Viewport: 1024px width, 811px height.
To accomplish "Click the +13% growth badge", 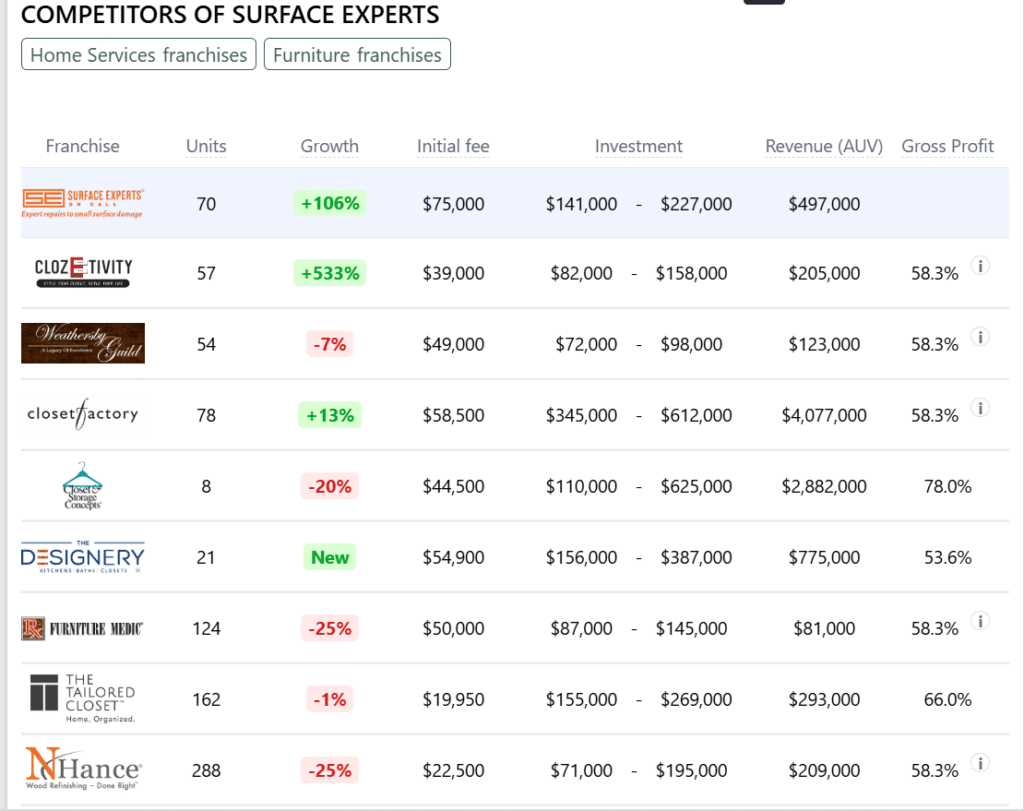I will click(330, 415).
